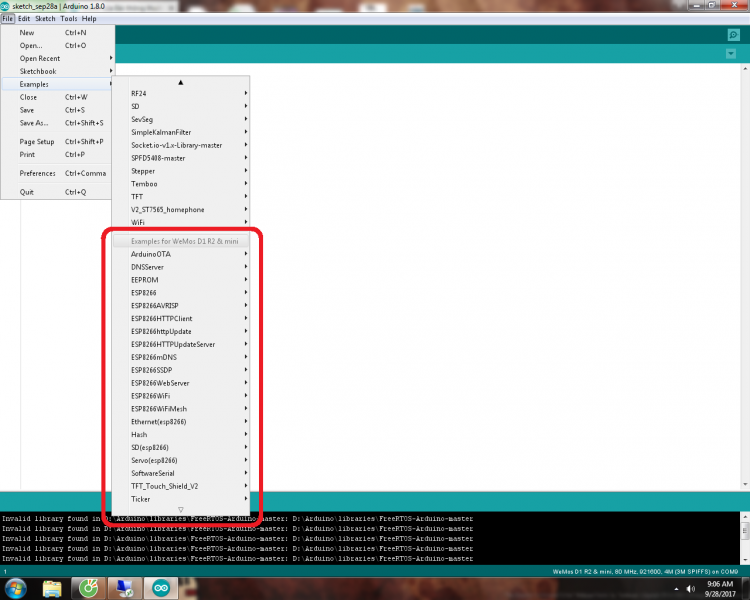Open ESP8266 examples submenu

(x=181, y=293)
